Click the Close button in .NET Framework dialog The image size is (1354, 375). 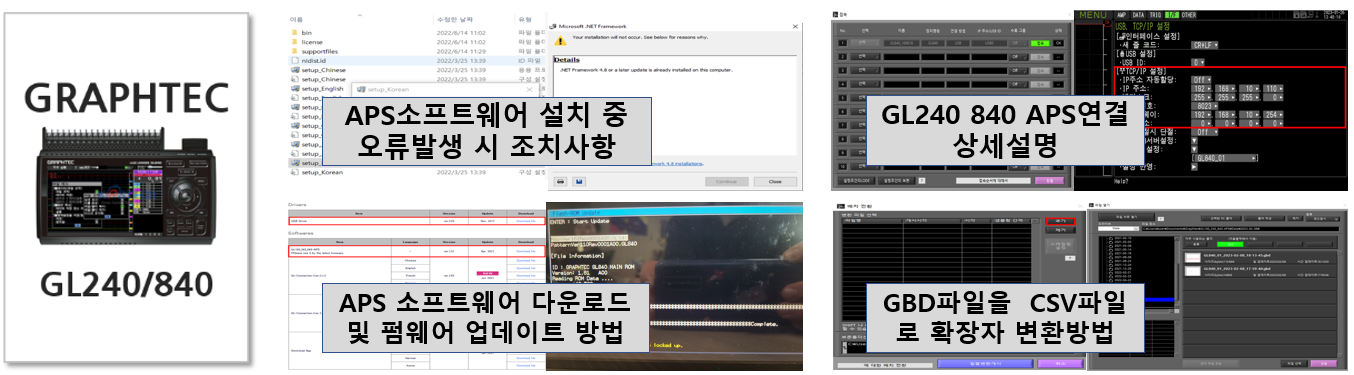(774, 181)
